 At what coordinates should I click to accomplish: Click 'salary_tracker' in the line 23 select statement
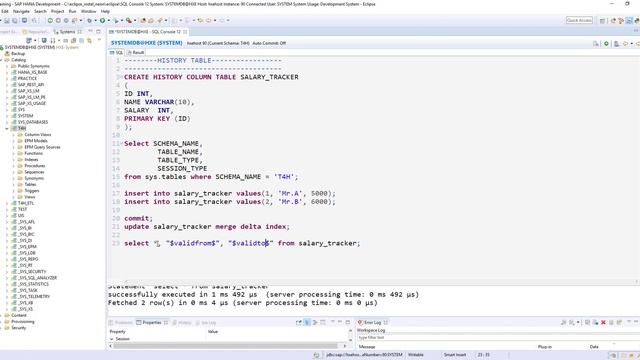[327, 243]
